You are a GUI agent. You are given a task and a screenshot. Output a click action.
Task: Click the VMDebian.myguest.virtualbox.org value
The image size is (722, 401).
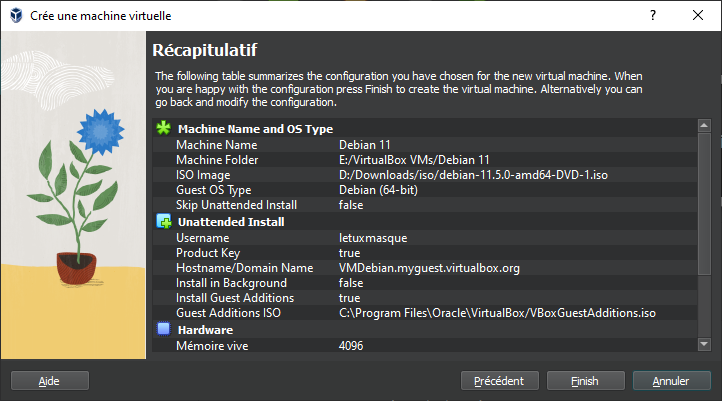[x=429, y=268]
